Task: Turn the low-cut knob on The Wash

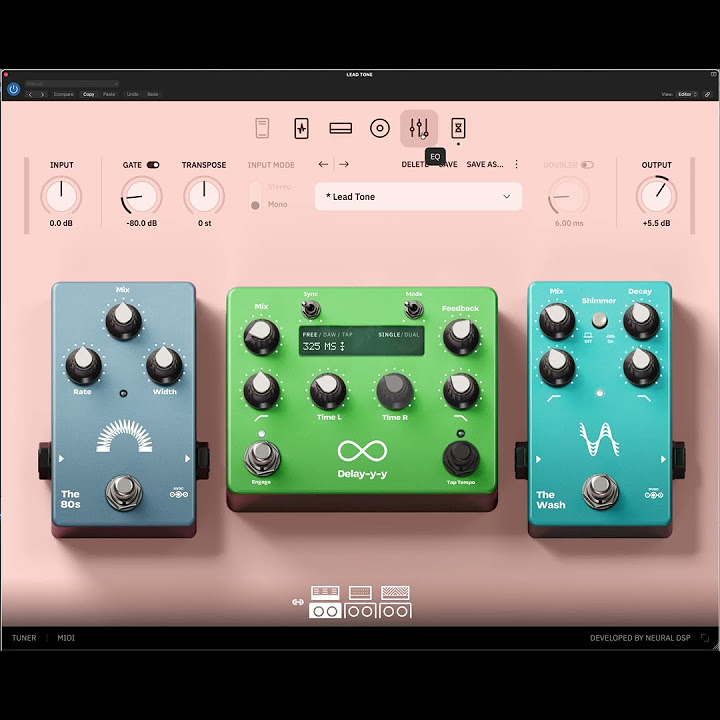Action: (x=557, y=366)
